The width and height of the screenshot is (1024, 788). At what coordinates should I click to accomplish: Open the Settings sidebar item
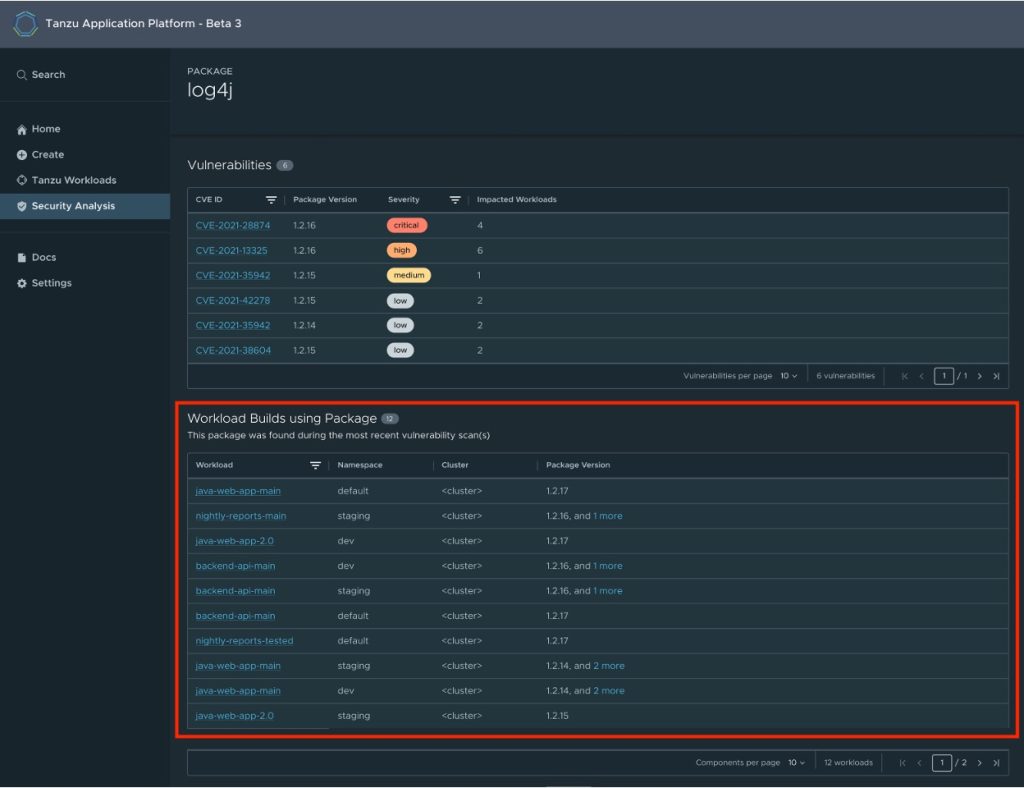click(51, 283)
